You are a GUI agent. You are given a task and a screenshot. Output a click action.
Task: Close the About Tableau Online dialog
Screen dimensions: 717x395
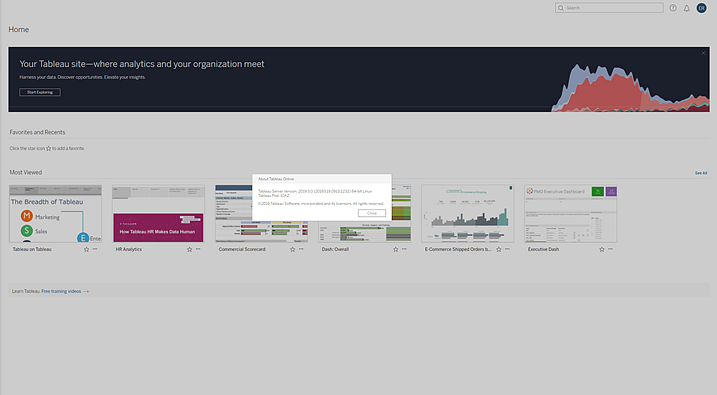[x=372, y=213]
